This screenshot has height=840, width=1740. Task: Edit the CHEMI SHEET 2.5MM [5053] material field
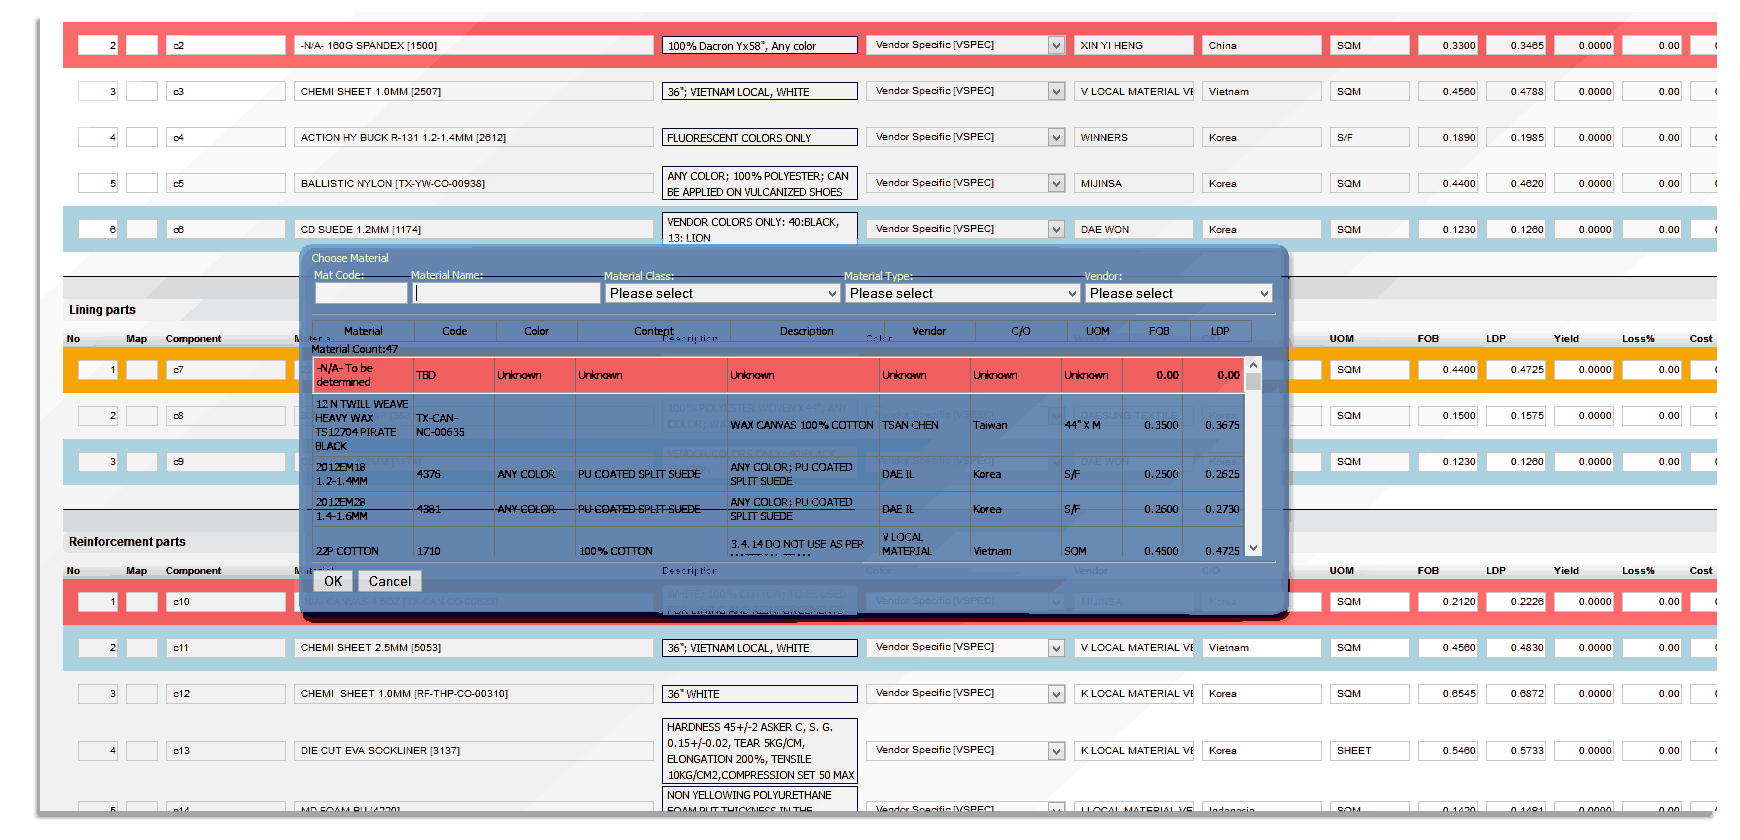click(x=474, y=647)
